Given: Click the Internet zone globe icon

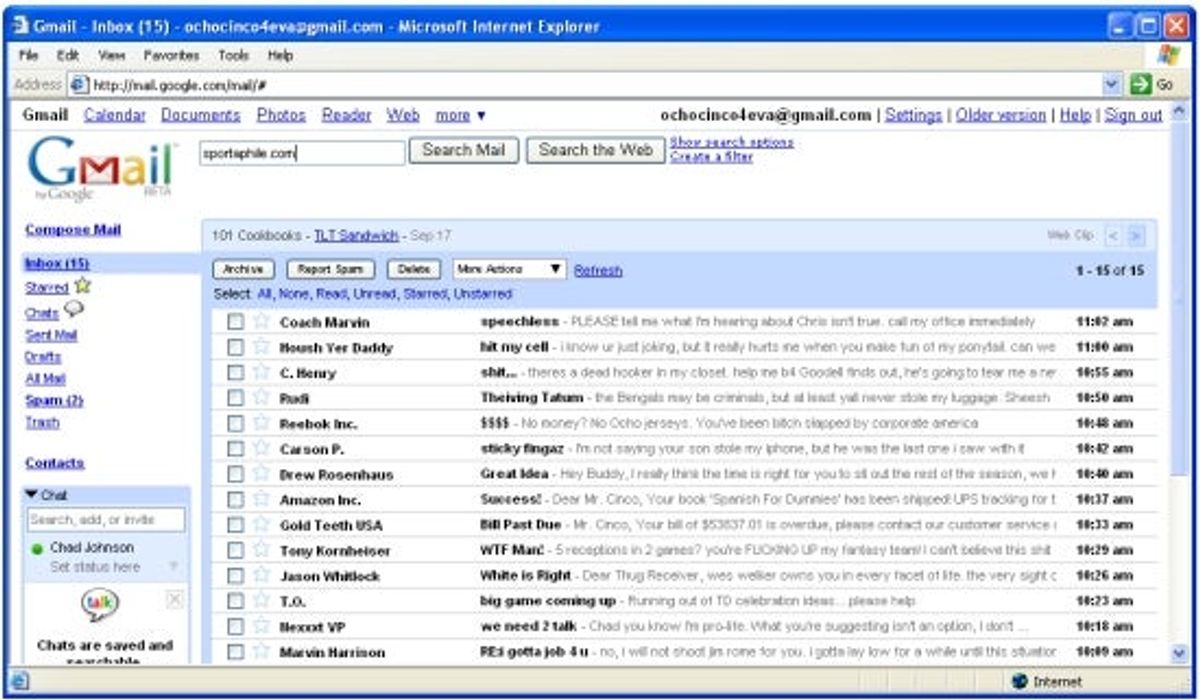Looking at the screenshot, I should (1019, 681).
